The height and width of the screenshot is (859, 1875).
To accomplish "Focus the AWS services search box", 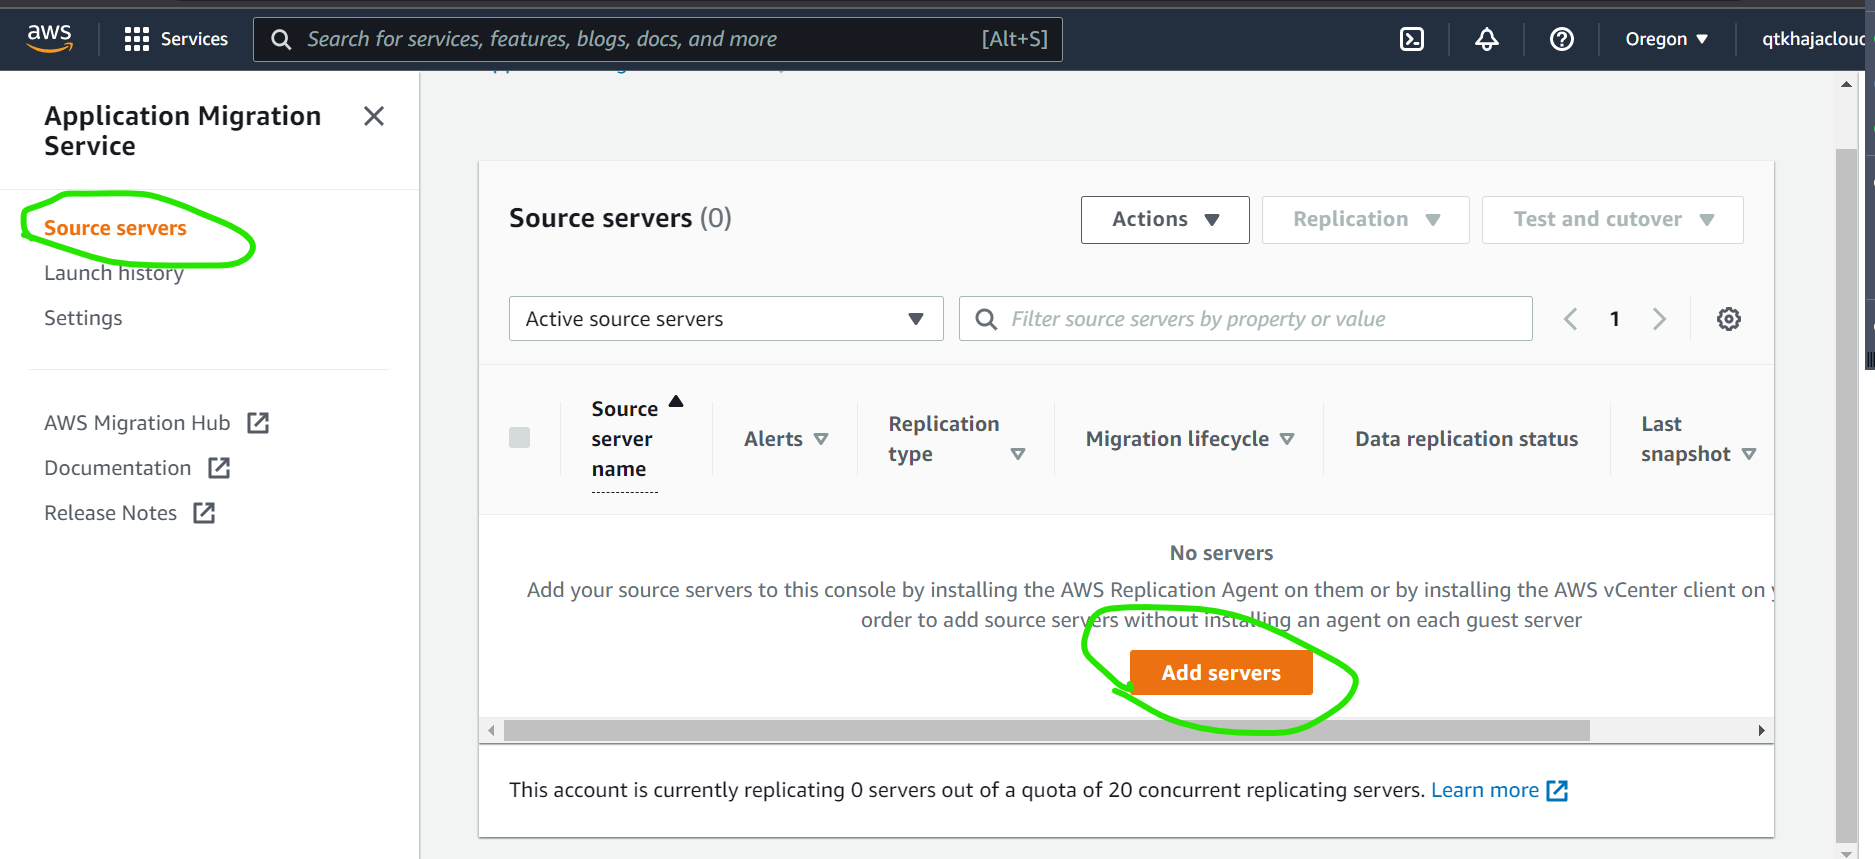I will 657,39.
